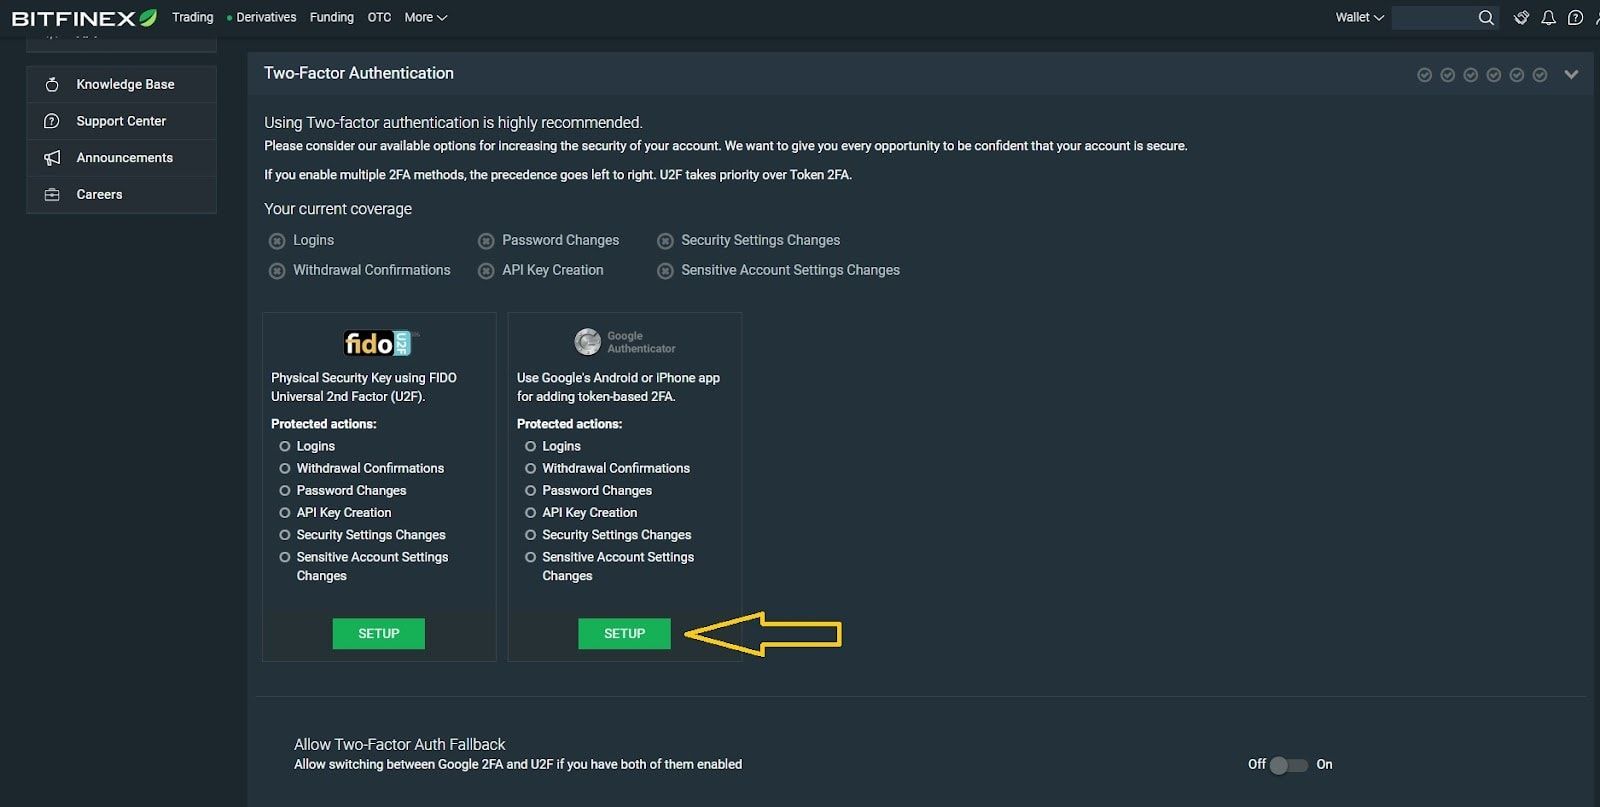Click the last check-circle before chevron
The image size is (1600, 807).
pyautogui.click(x=1540, y=75)
